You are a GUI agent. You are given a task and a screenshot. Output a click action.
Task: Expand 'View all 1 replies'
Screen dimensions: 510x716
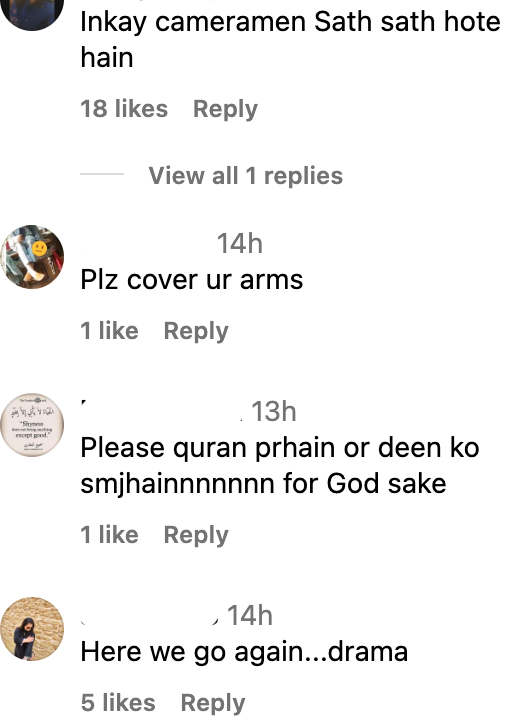[246, 176]
